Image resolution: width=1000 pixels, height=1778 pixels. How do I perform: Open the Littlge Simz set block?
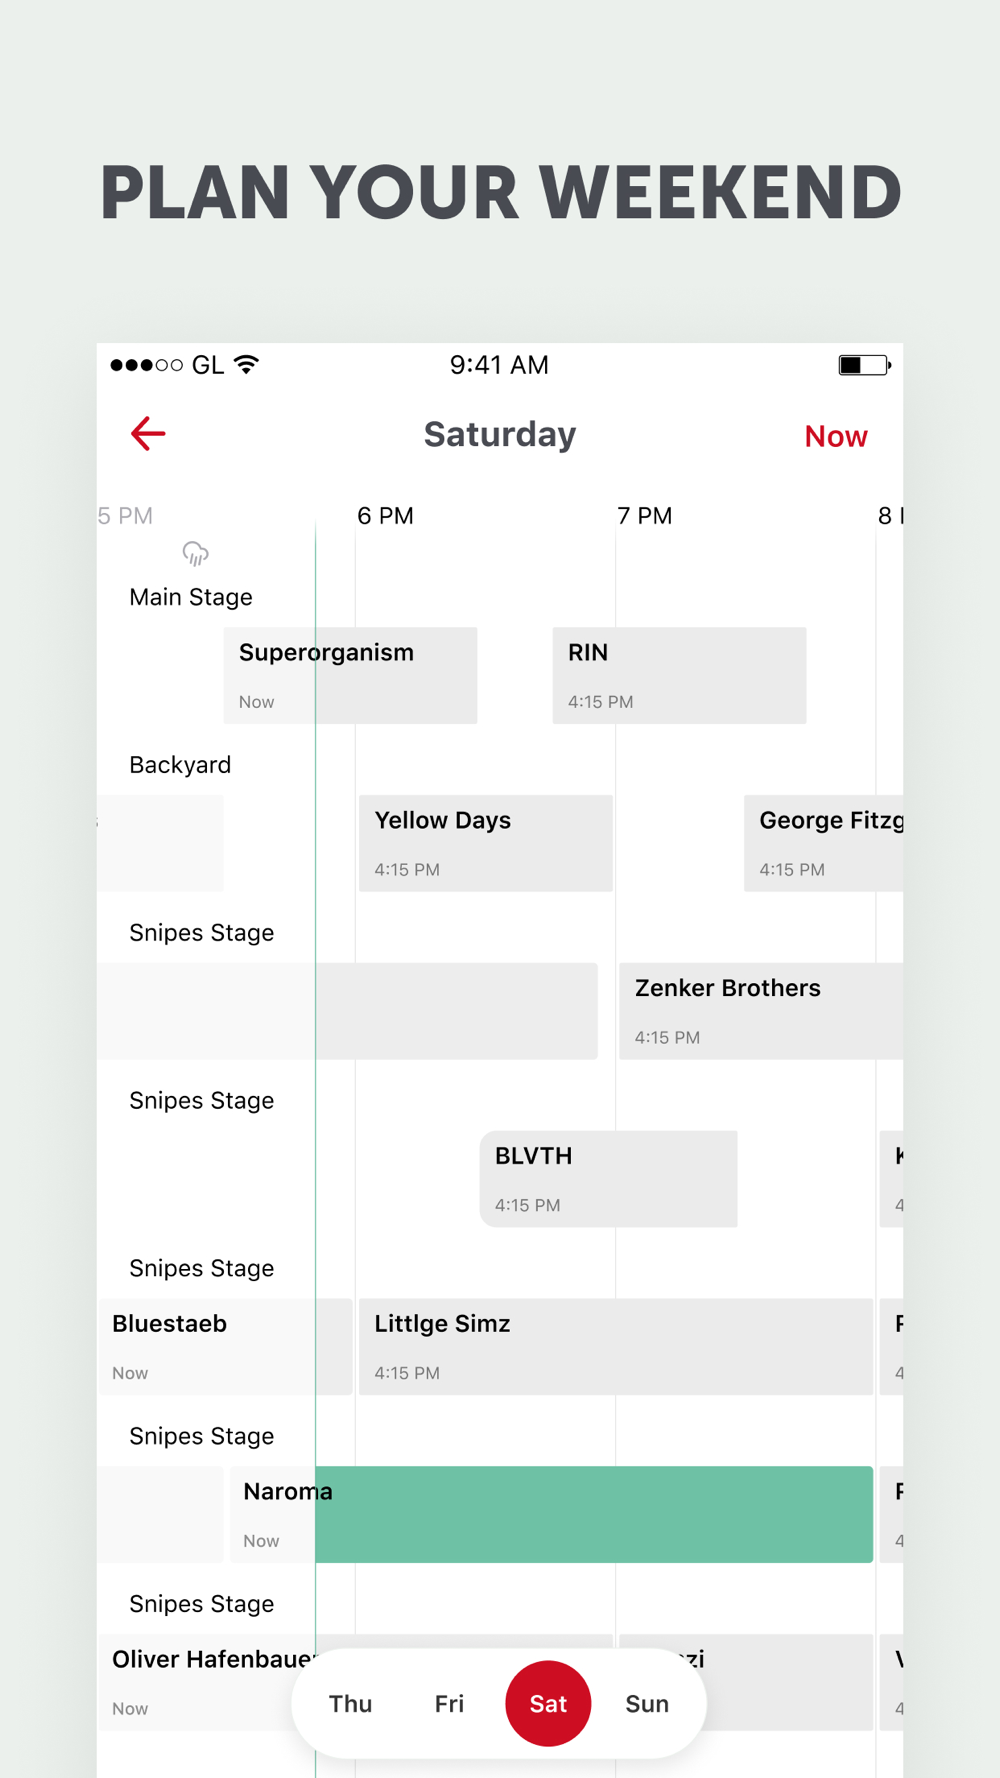point(615,1347)
